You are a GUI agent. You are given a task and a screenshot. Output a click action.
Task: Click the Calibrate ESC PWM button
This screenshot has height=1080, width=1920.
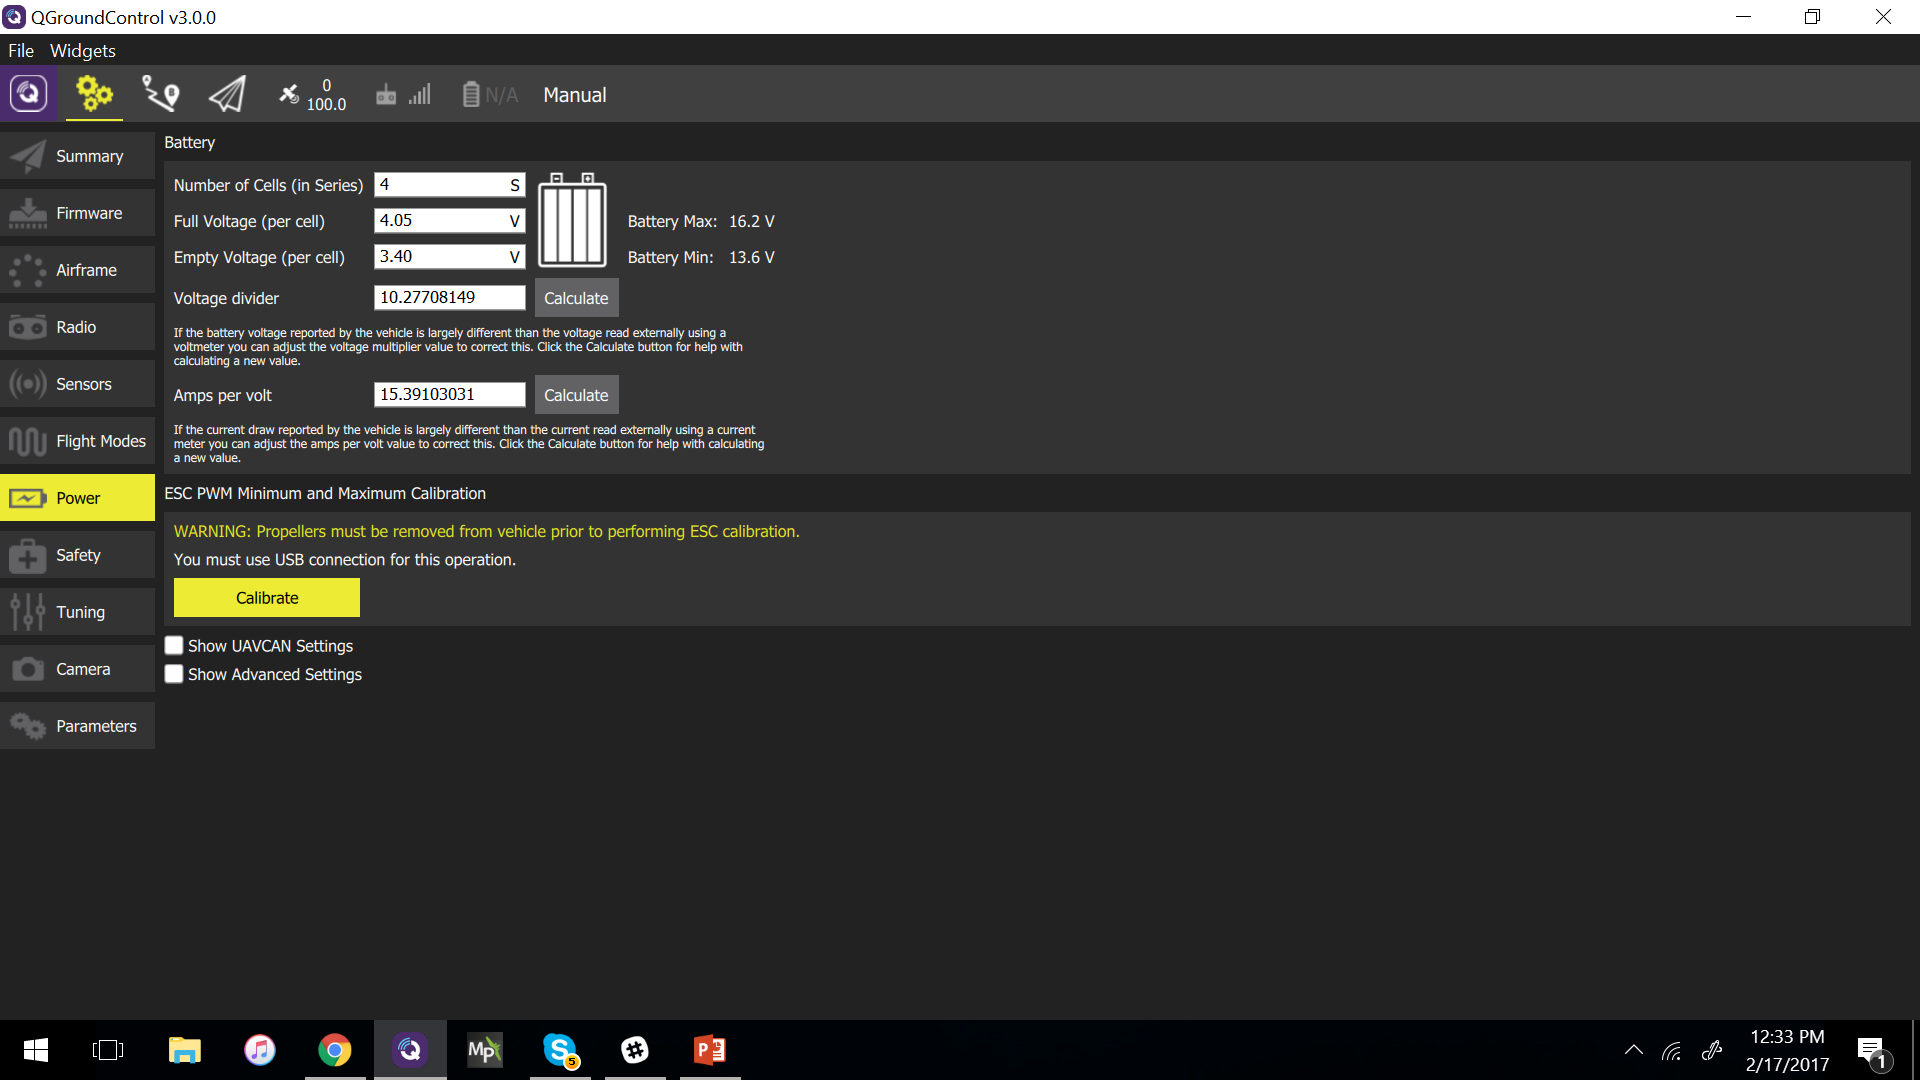pyautogui.click(x=266, y=597)
